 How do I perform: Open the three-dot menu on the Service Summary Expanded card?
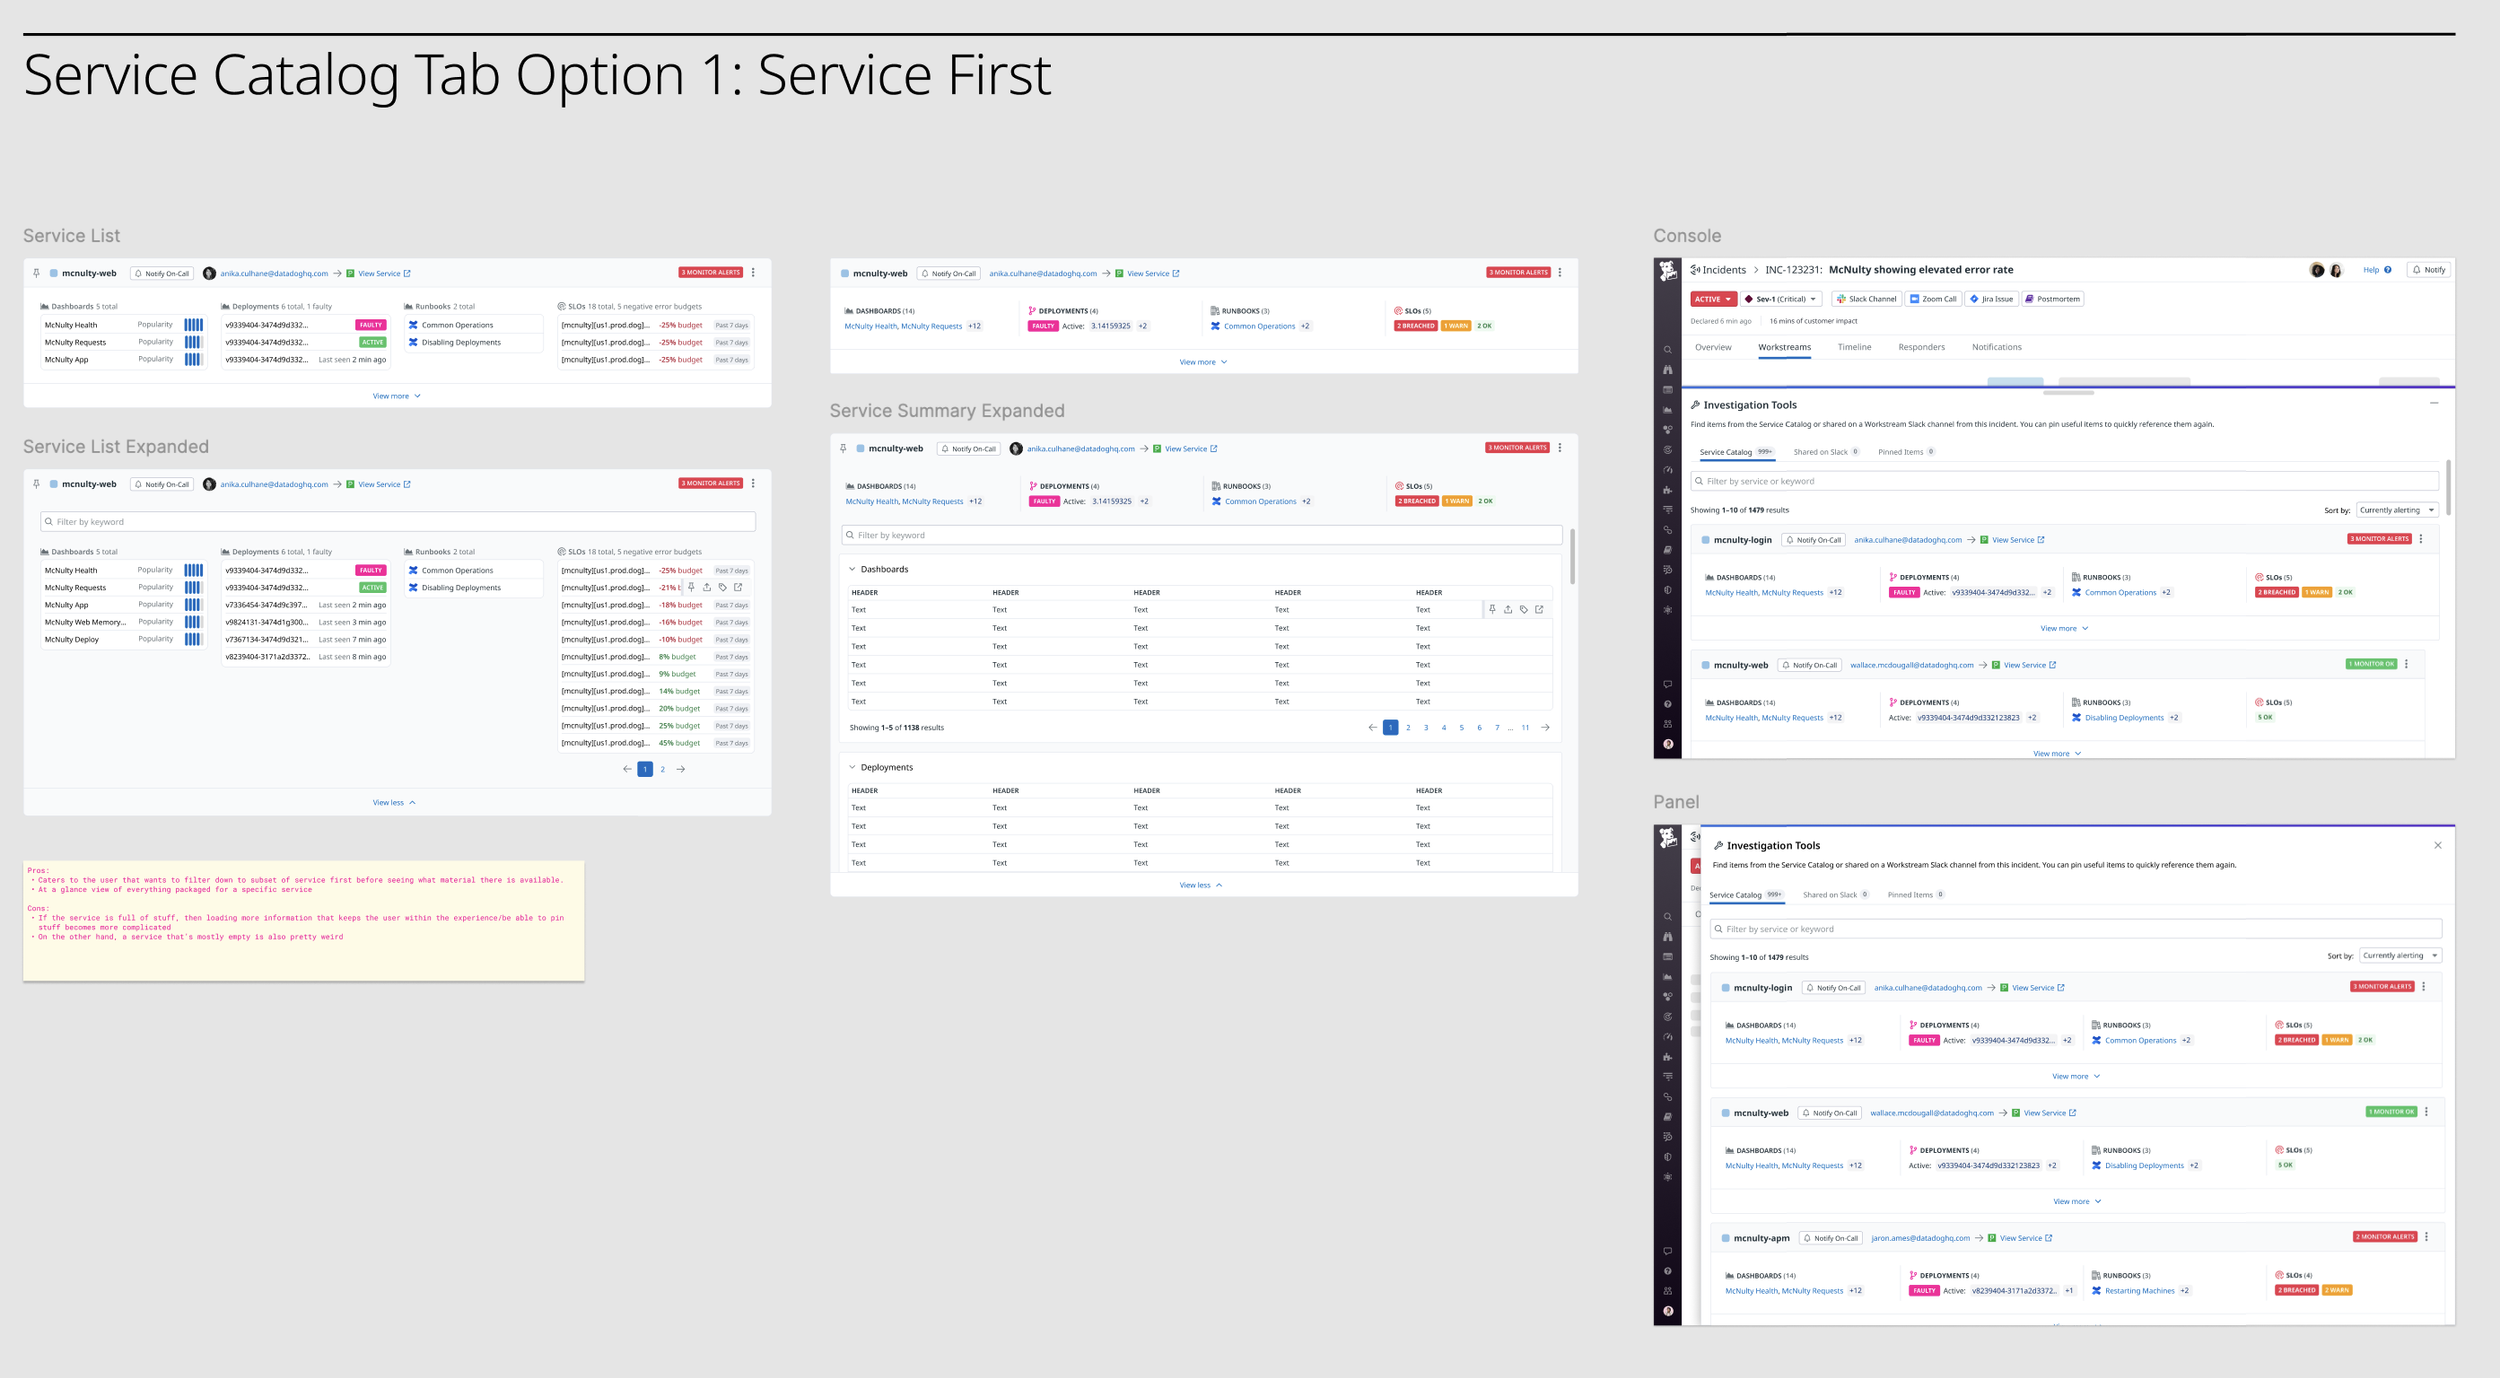(1560, 448)
